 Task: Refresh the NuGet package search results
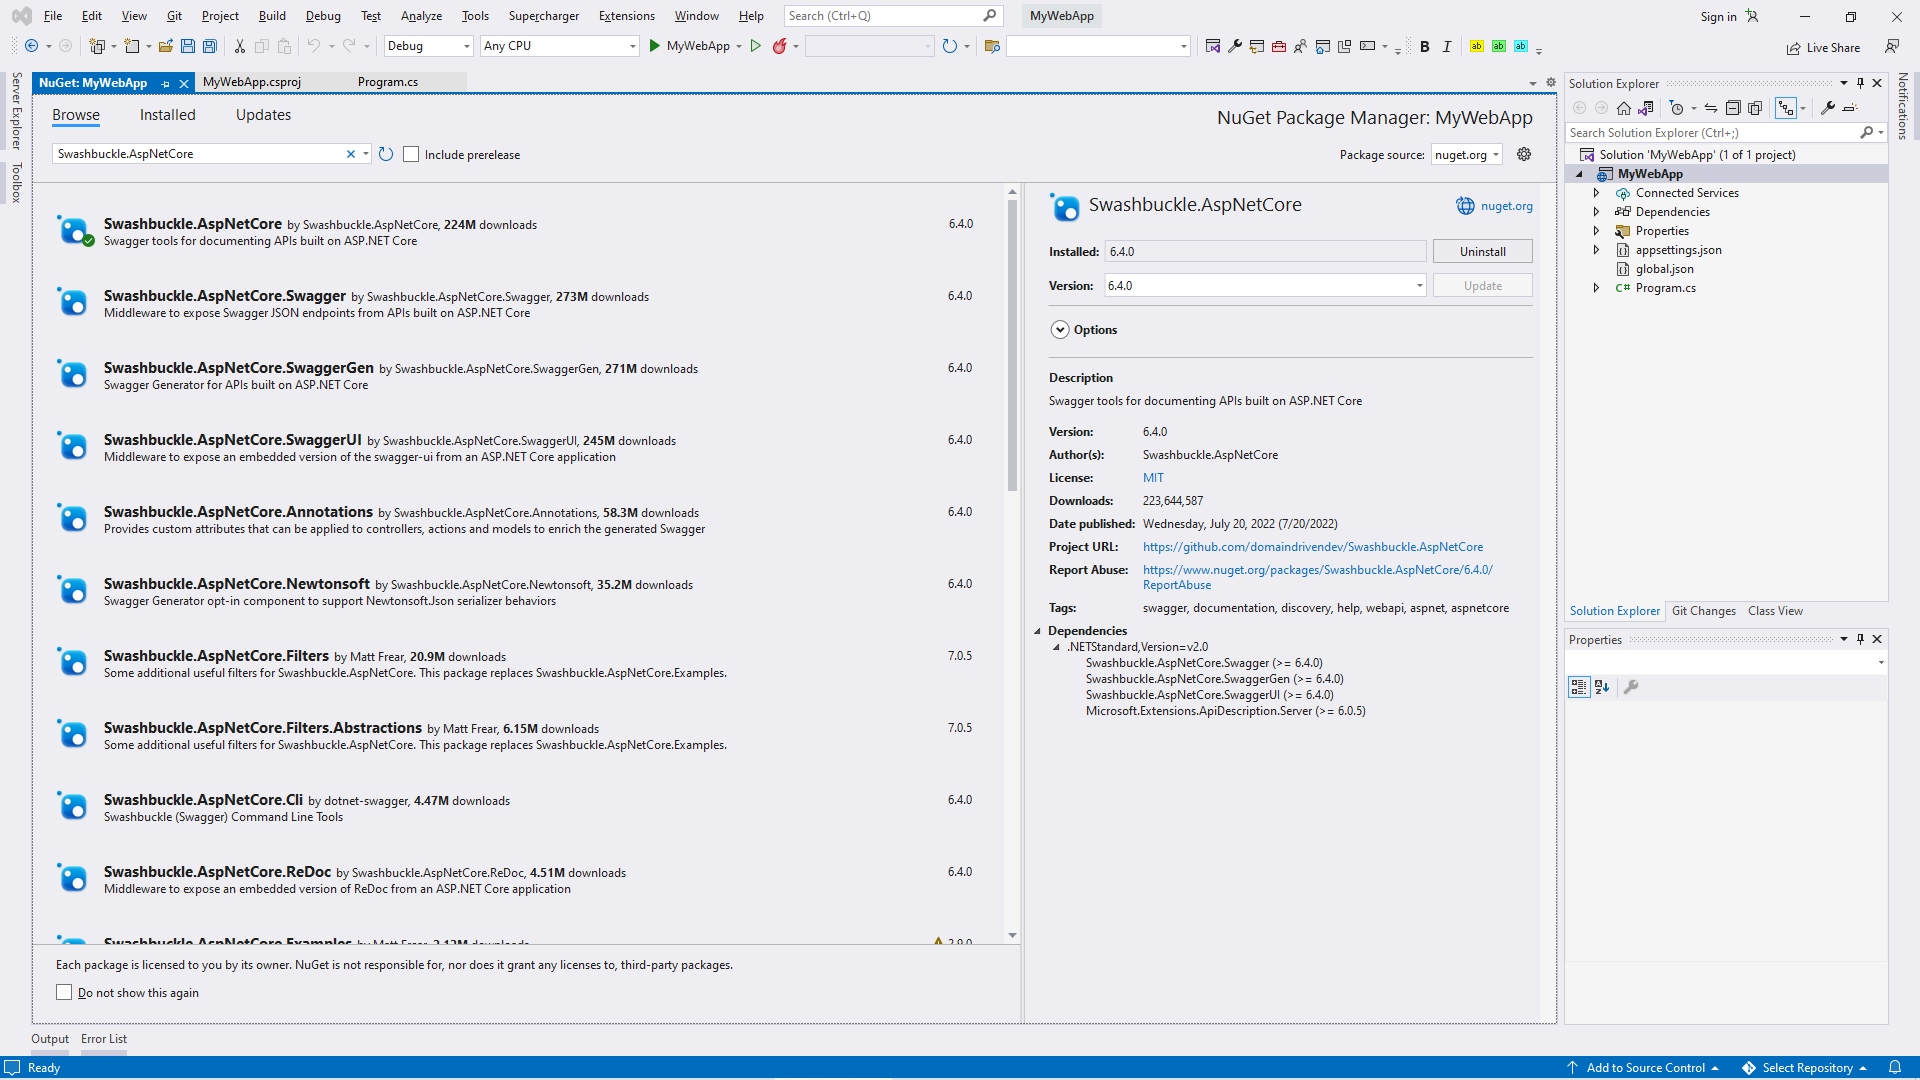click(x=386, y=154)
